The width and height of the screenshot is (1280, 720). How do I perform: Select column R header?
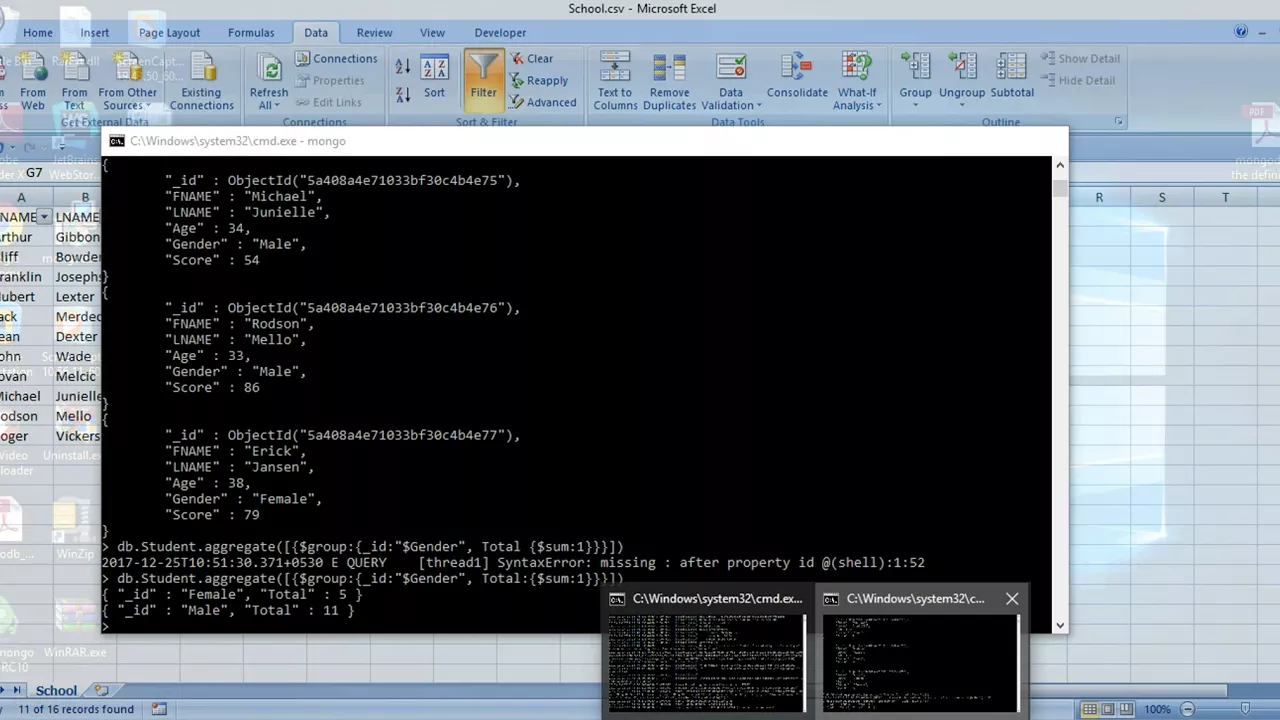click(1099, 198)
